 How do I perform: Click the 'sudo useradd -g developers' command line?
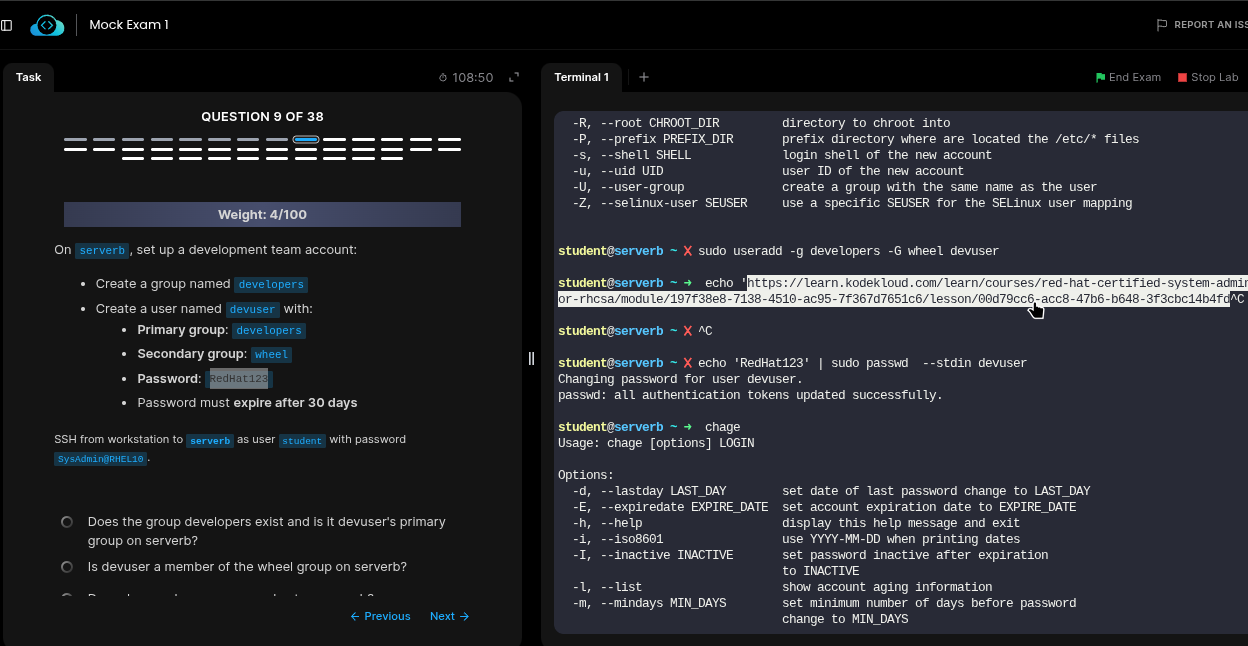(x=848, y=251)
